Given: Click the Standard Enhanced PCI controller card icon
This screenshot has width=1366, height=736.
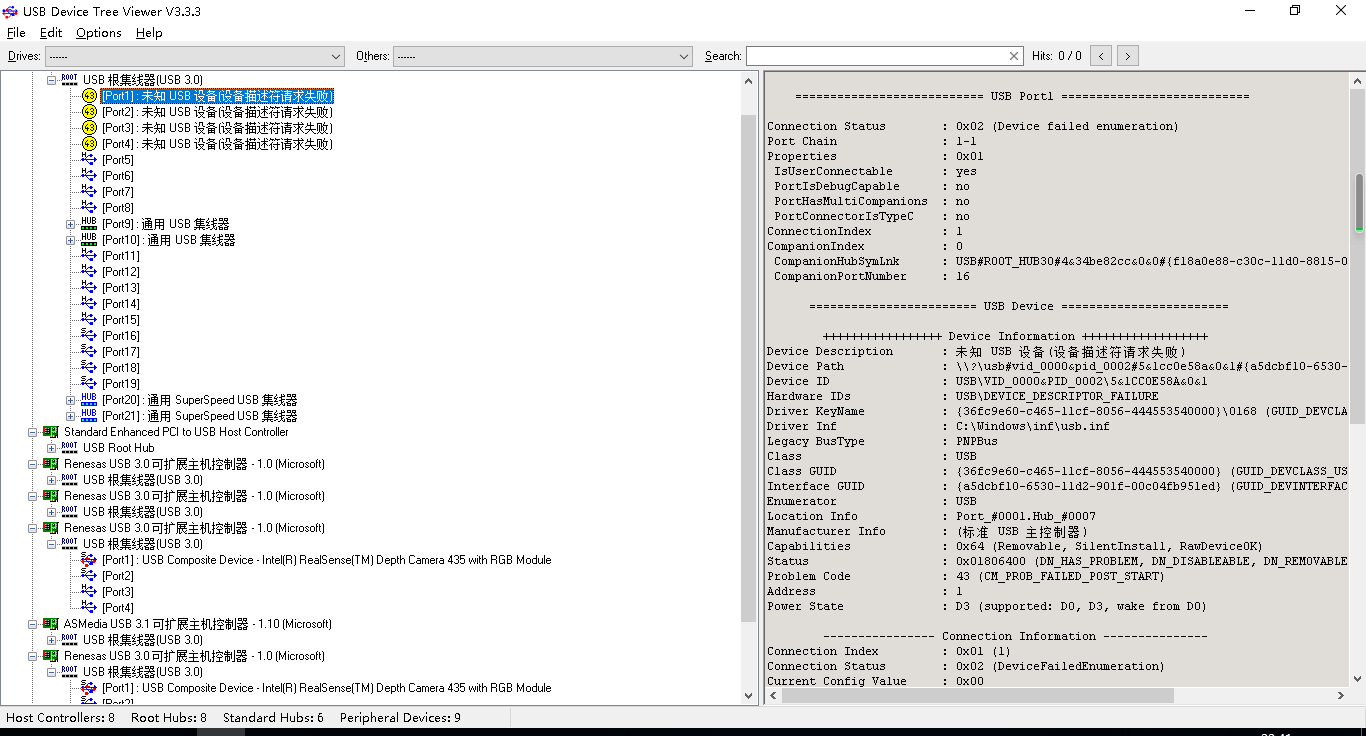Looking at the screenshot, I should 51,432.
